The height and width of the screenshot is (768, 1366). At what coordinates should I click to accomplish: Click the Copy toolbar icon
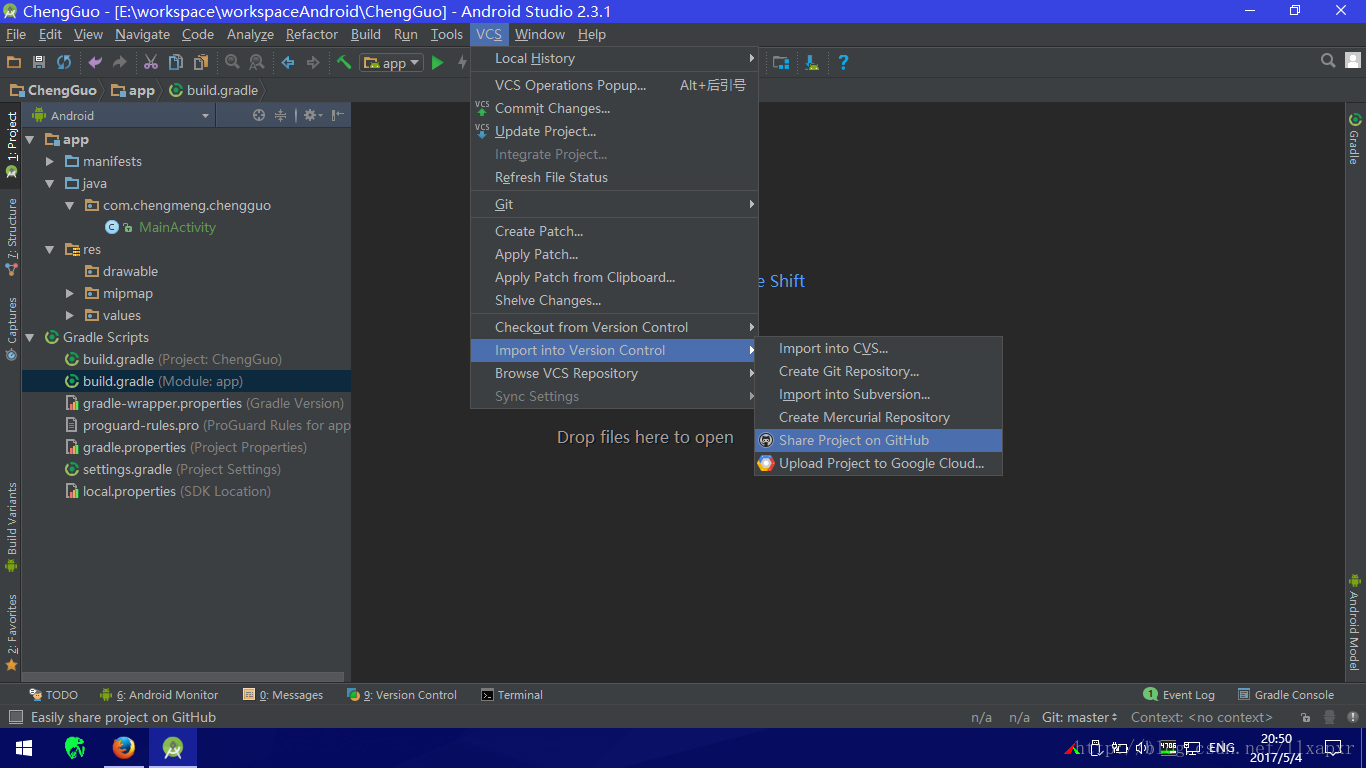click(x=176, y=62)
